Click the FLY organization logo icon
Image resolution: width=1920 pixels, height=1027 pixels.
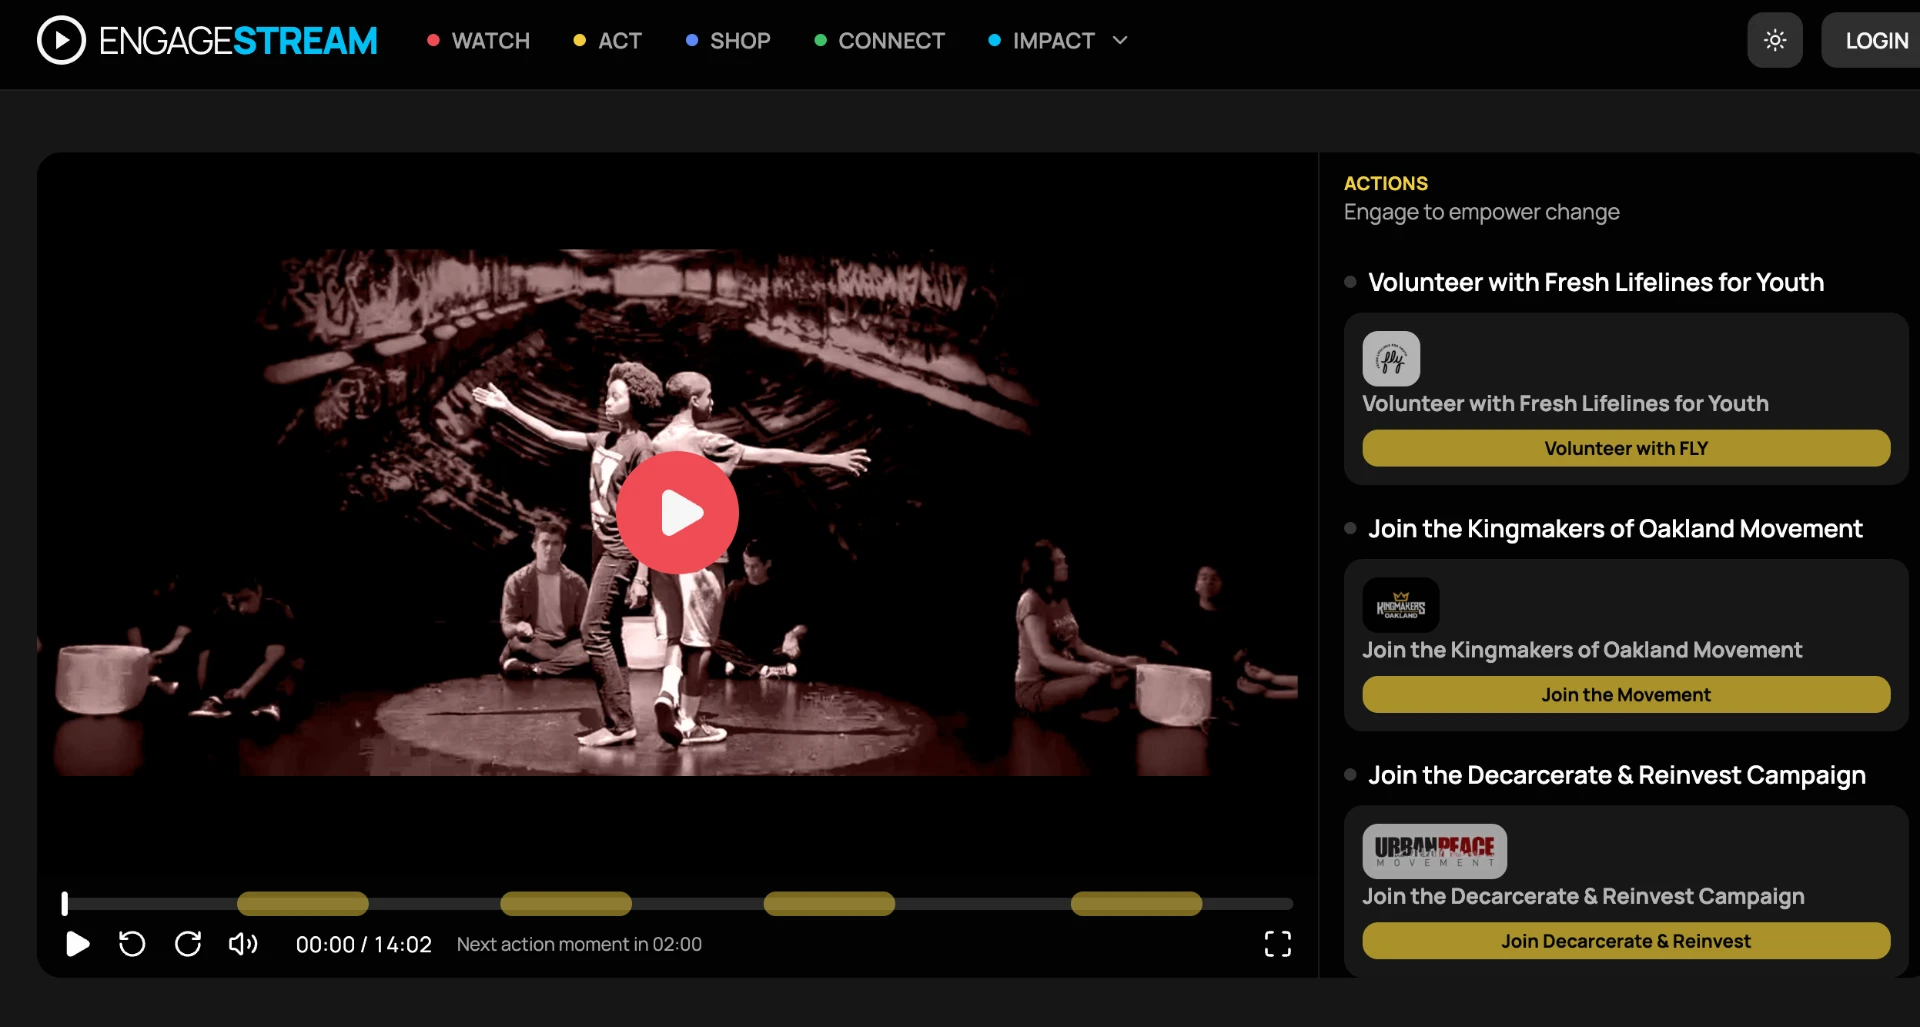pyautogui.click(x=1391, y=358)
